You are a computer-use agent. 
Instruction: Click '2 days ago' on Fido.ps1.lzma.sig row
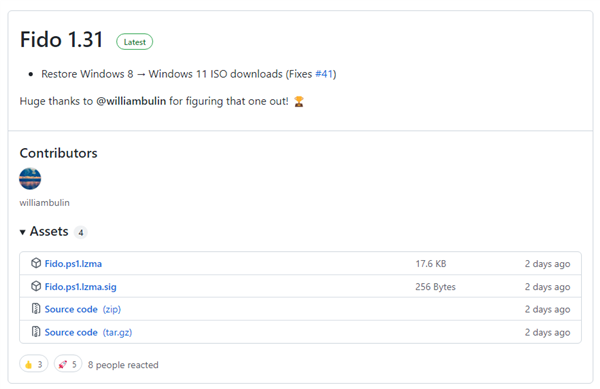pos(547,286)
